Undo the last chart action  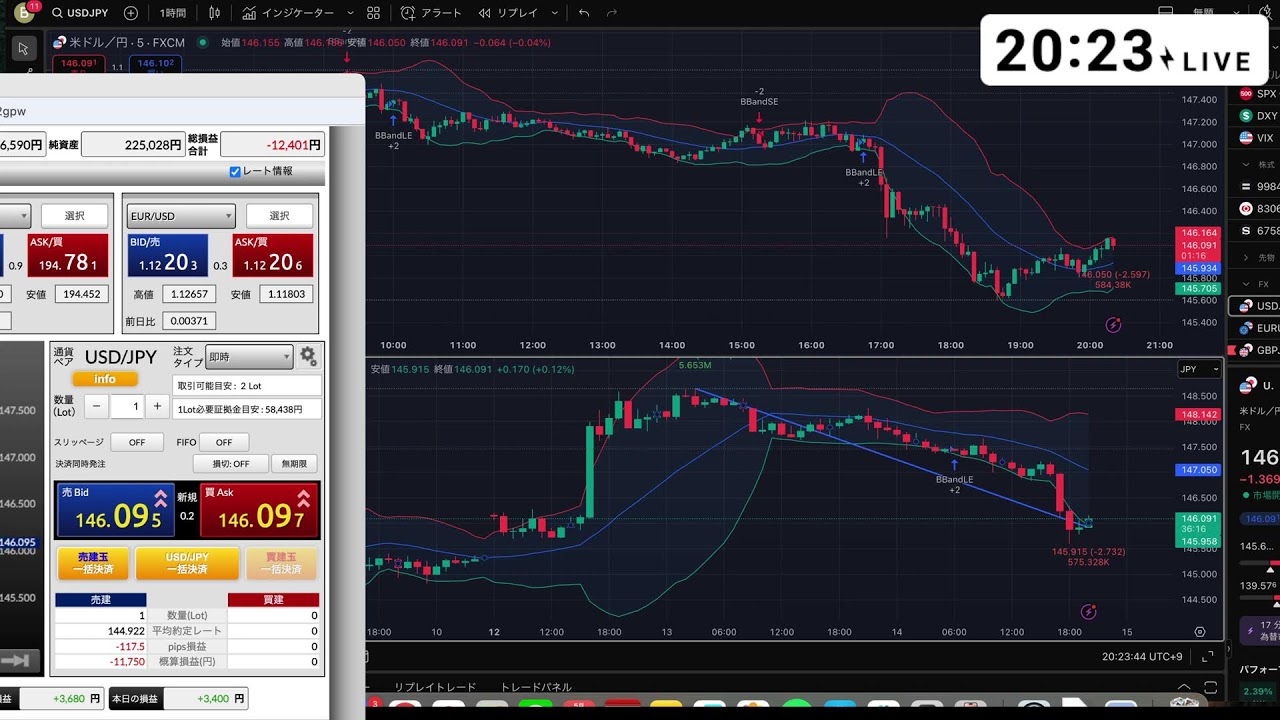584,13
